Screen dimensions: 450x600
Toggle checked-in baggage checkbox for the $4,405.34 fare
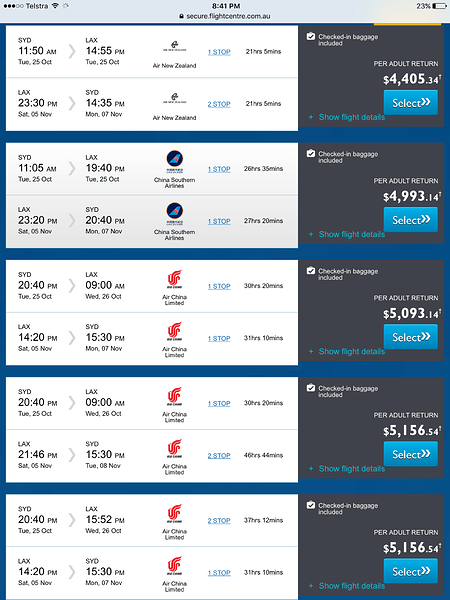pos(311,36)
